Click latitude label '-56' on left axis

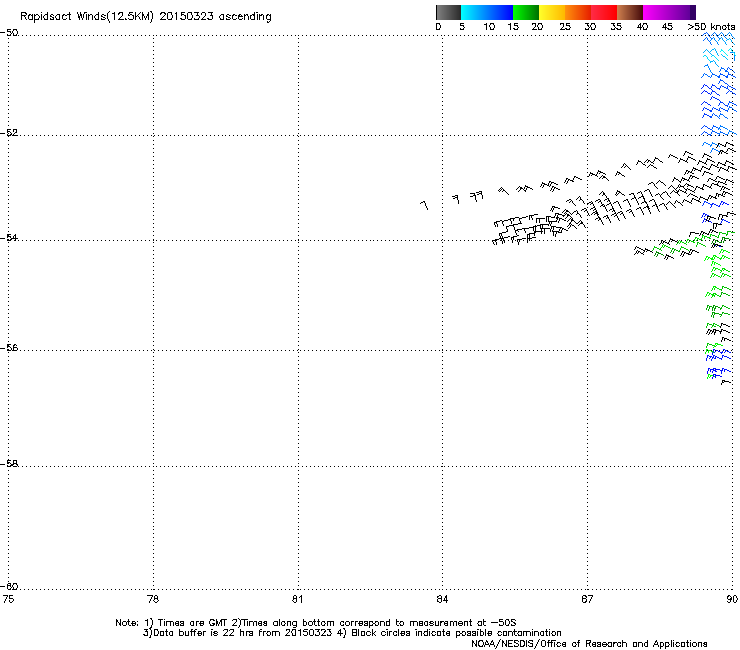tap(9, 348)
